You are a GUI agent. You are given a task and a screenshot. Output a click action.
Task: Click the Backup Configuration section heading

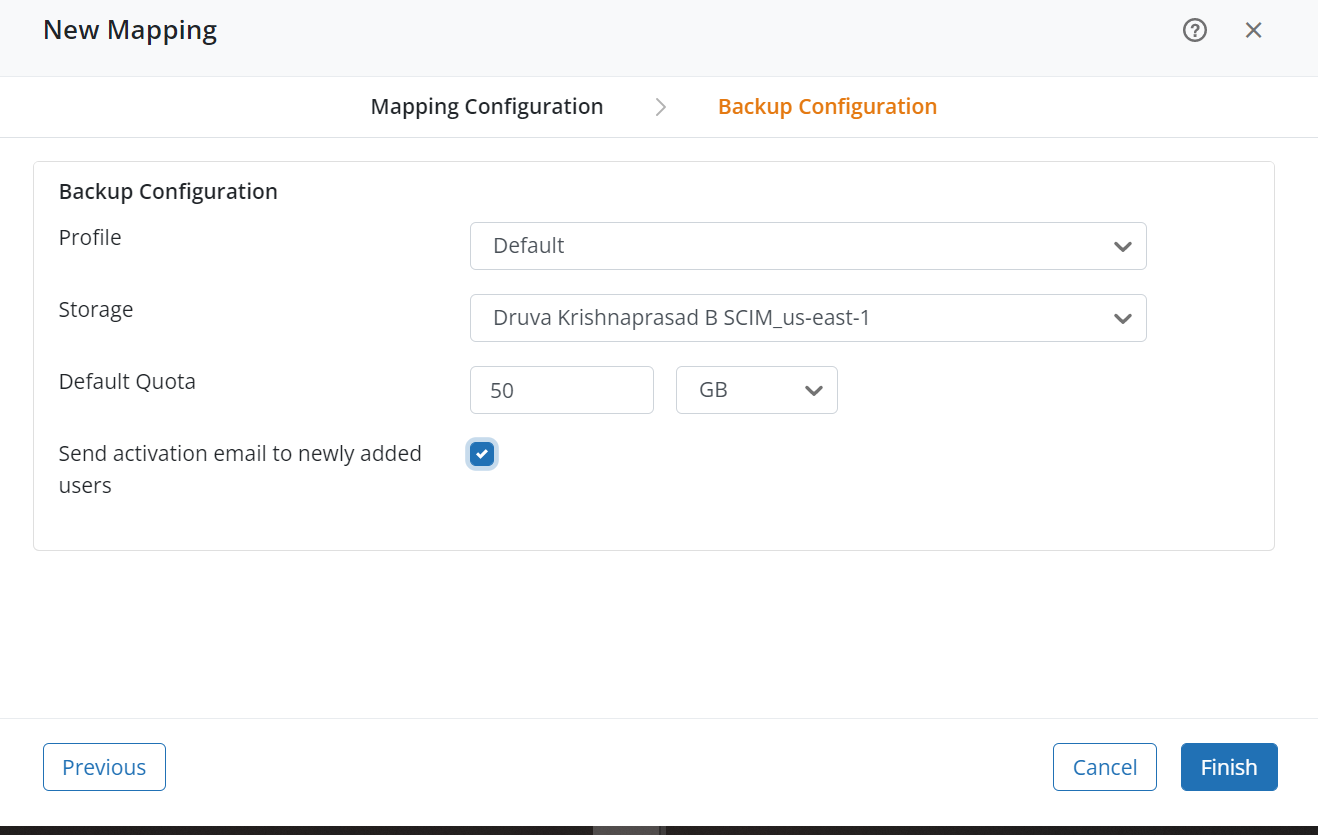click(168, 191)
